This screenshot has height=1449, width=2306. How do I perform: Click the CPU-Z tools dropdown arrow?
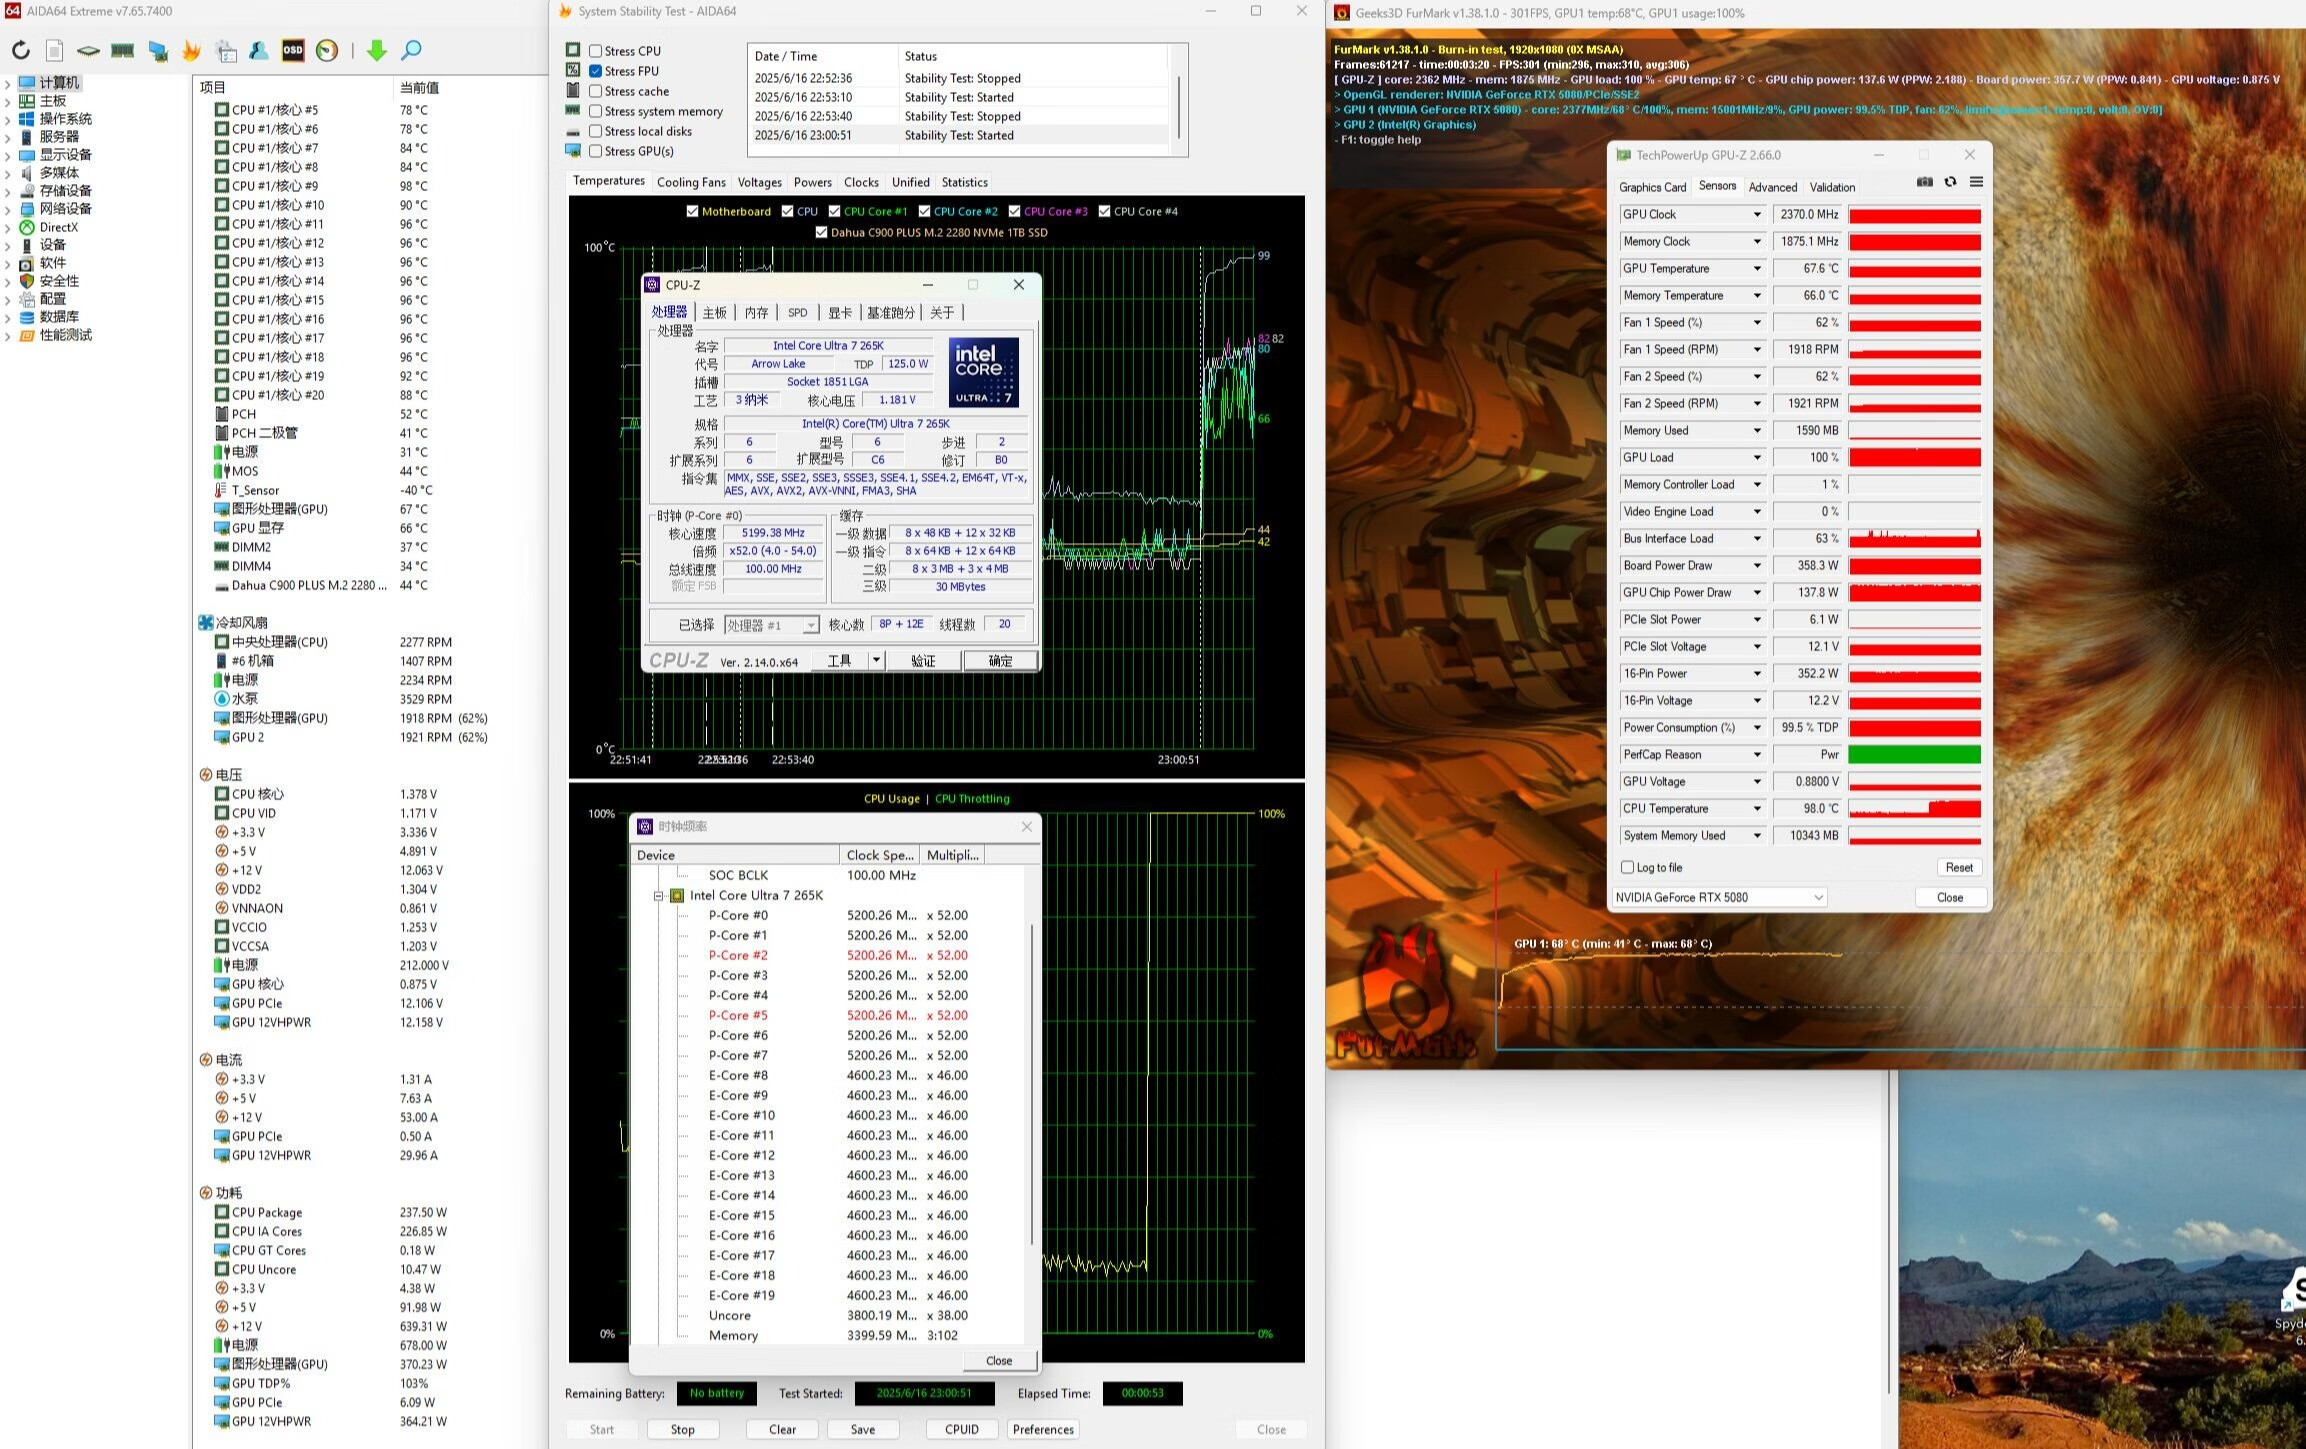coord(876,660)
